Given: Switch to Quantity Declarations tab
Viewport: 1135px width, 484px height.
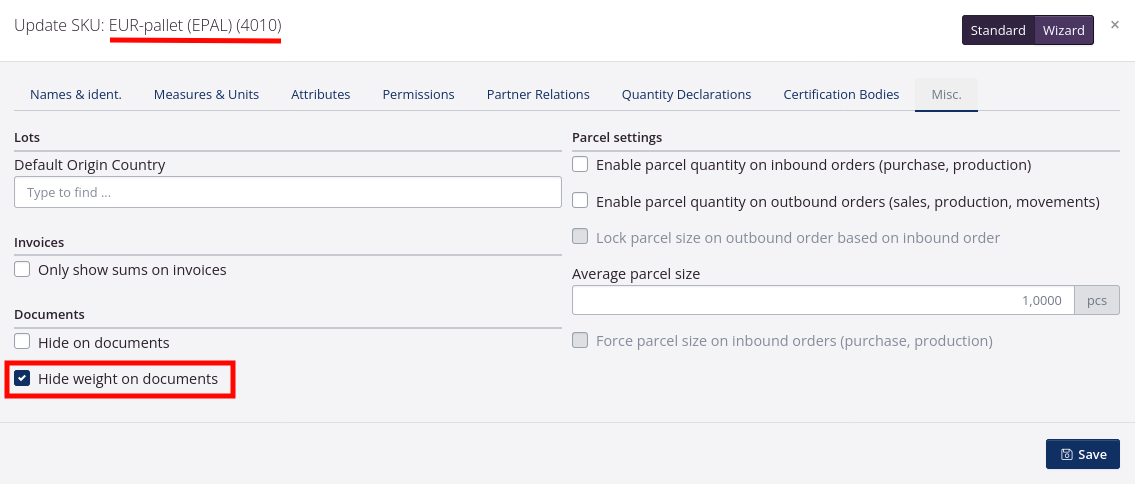Looking at the screenshot, I should point(686,94).
